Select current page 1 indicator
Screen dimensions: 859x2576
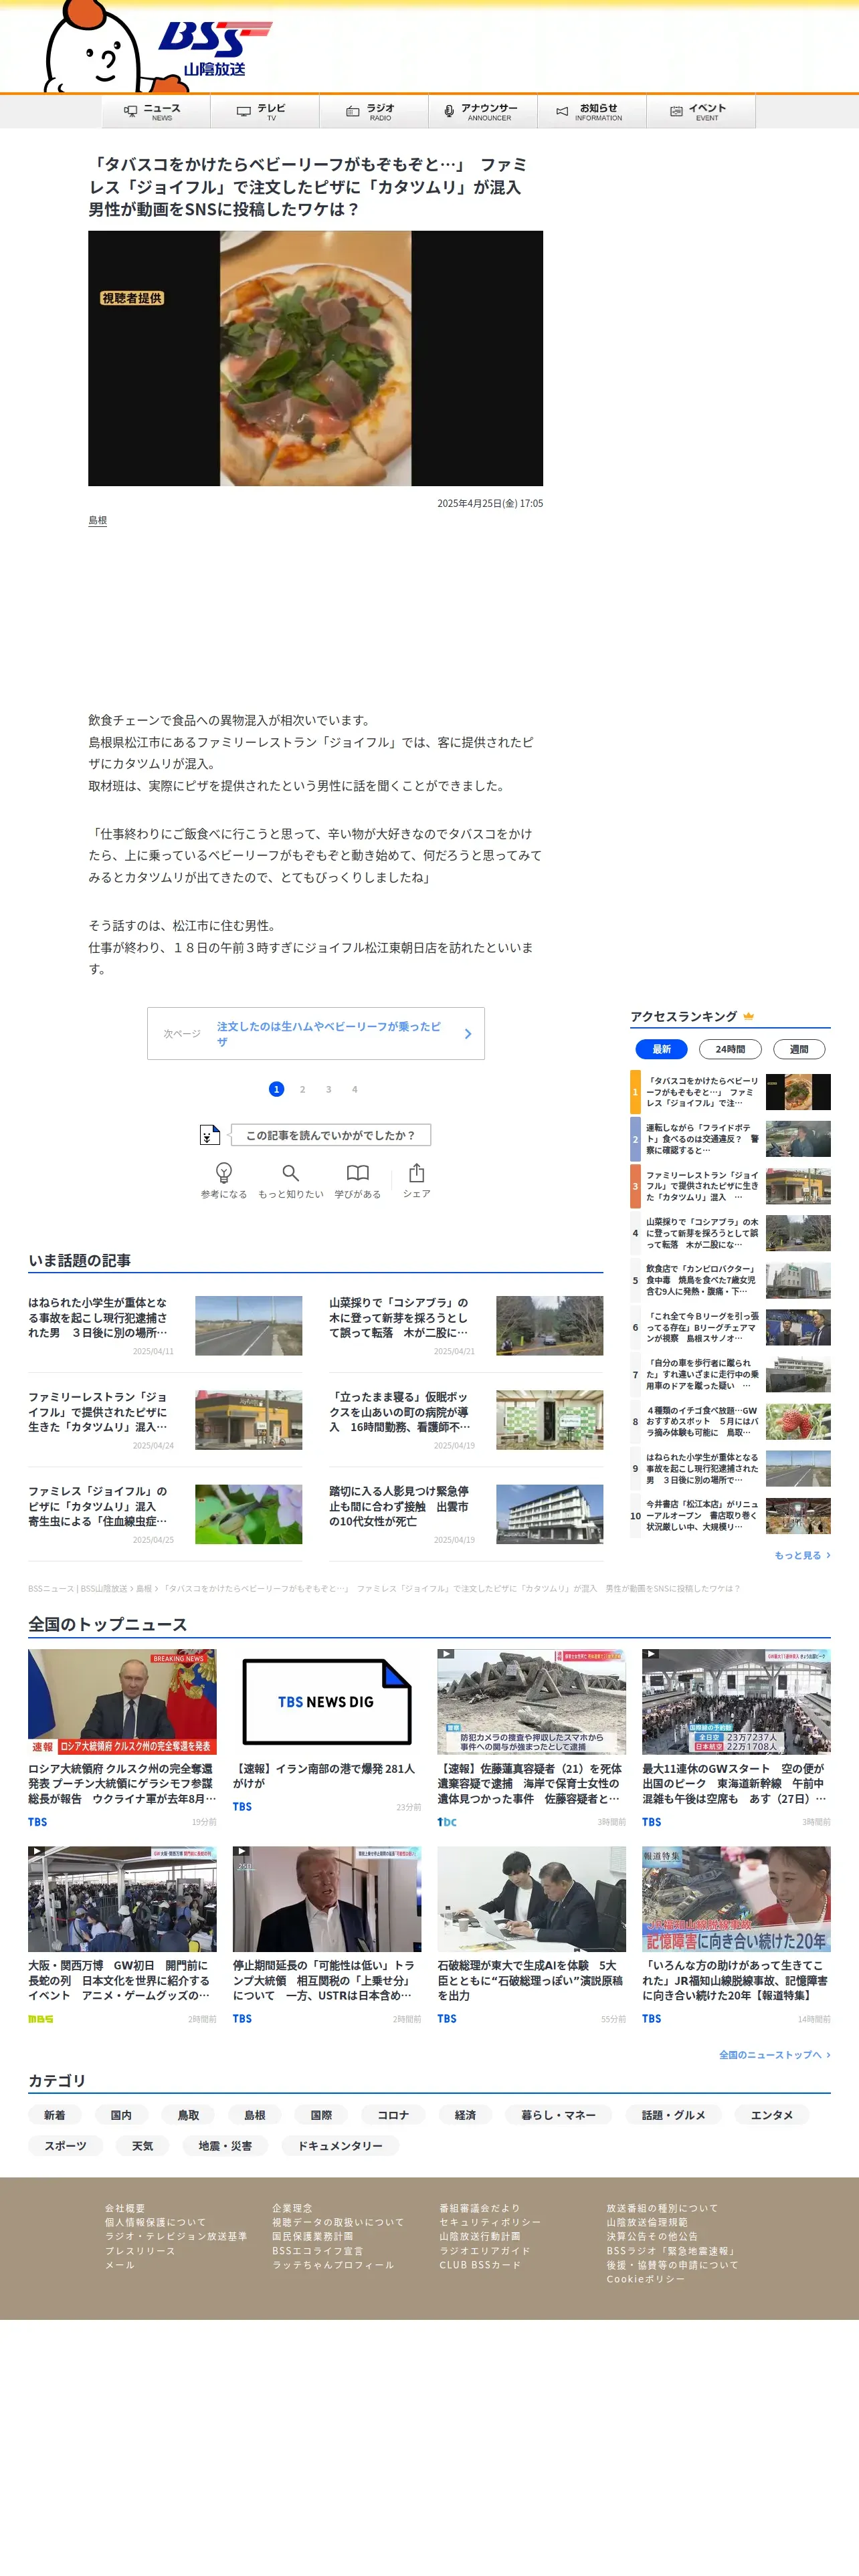click(x=276, y=1089)
